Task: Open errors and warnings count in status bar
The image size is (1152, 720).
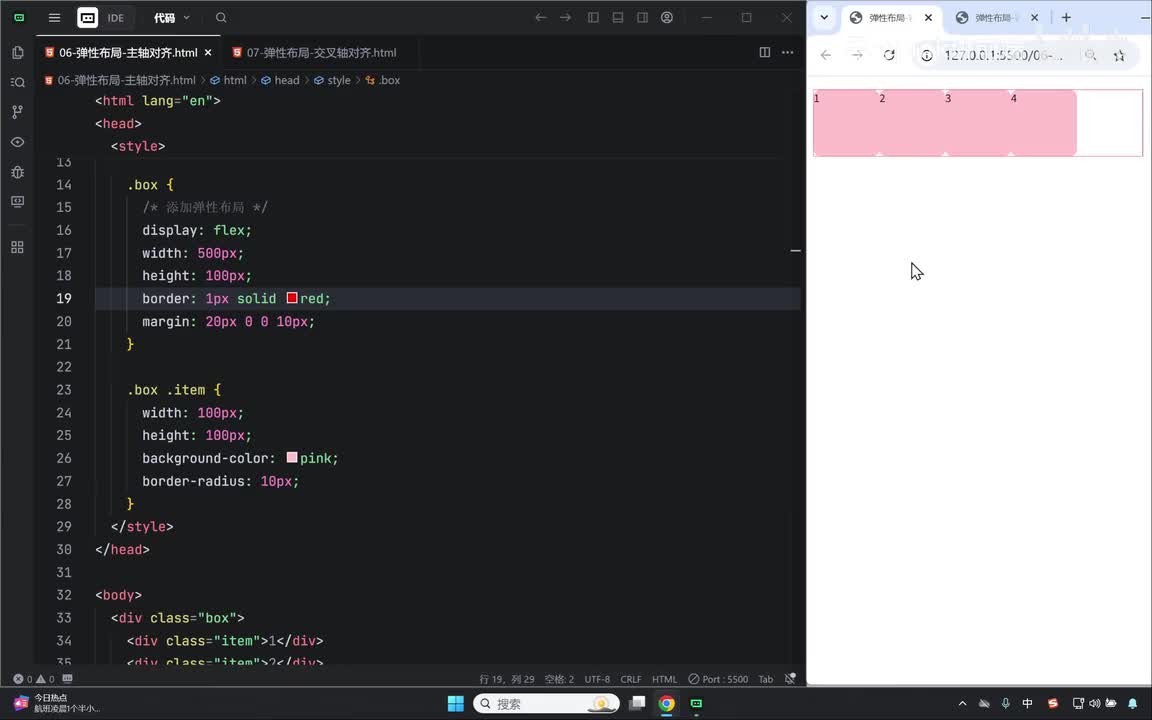Action: [x=34, y=679]
